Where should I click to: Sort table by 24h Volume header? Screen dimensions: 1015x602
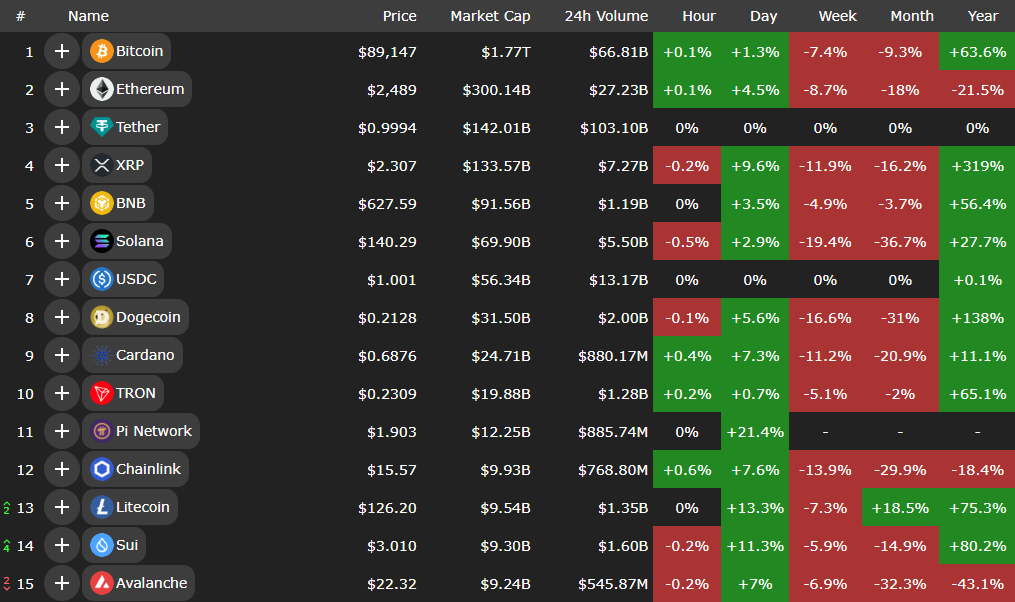[606, 16]
